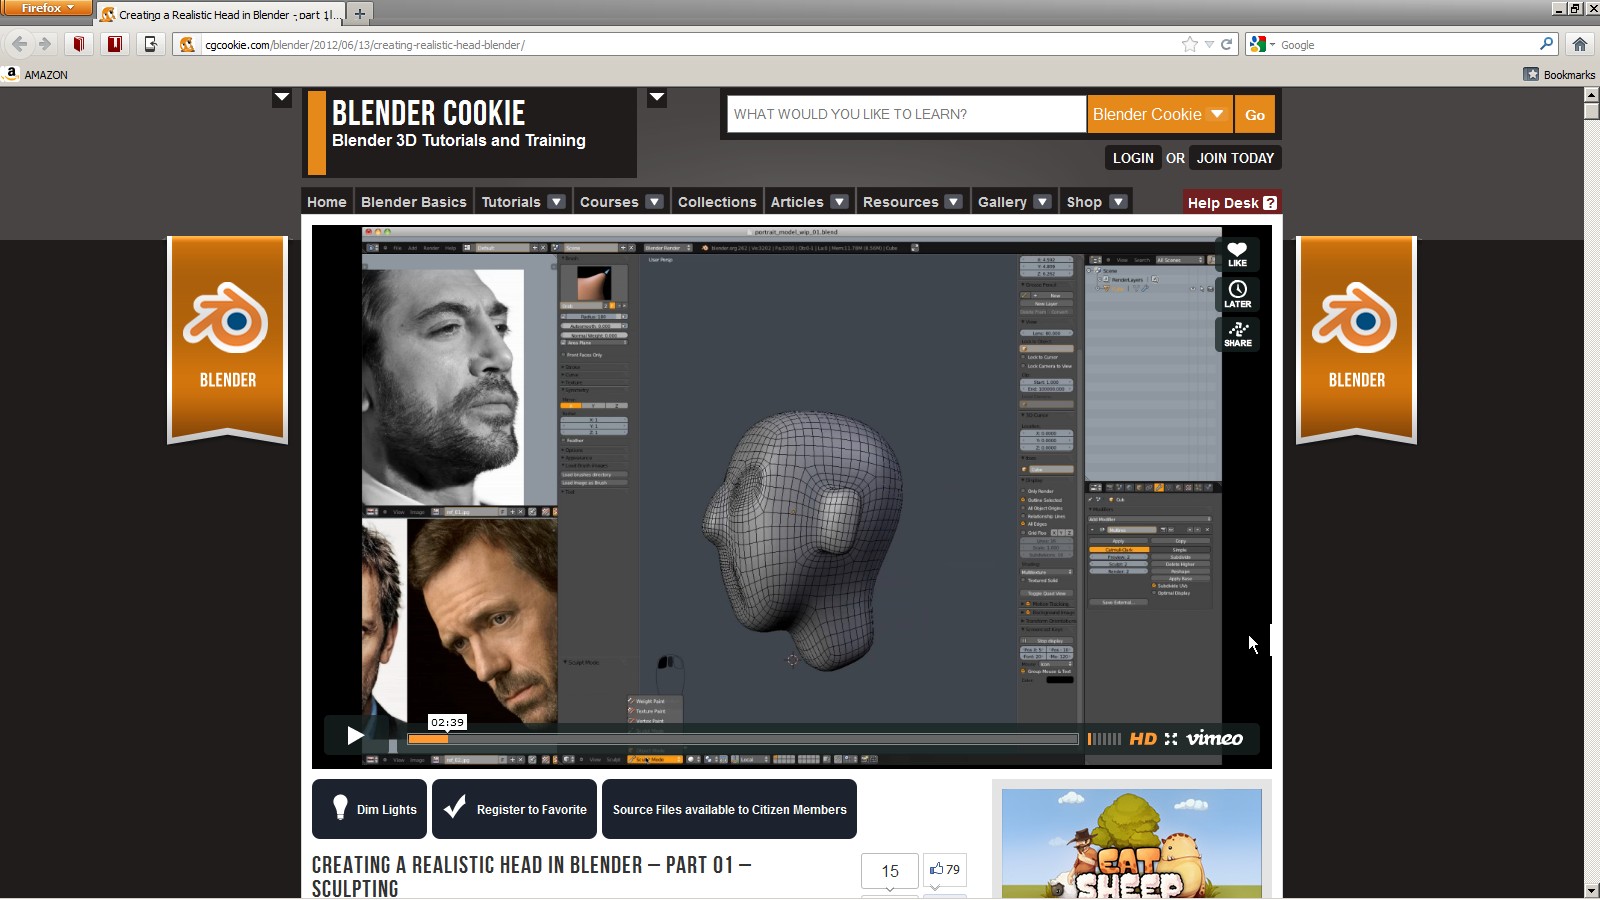Click the video volume bars control

[1104, 739]
